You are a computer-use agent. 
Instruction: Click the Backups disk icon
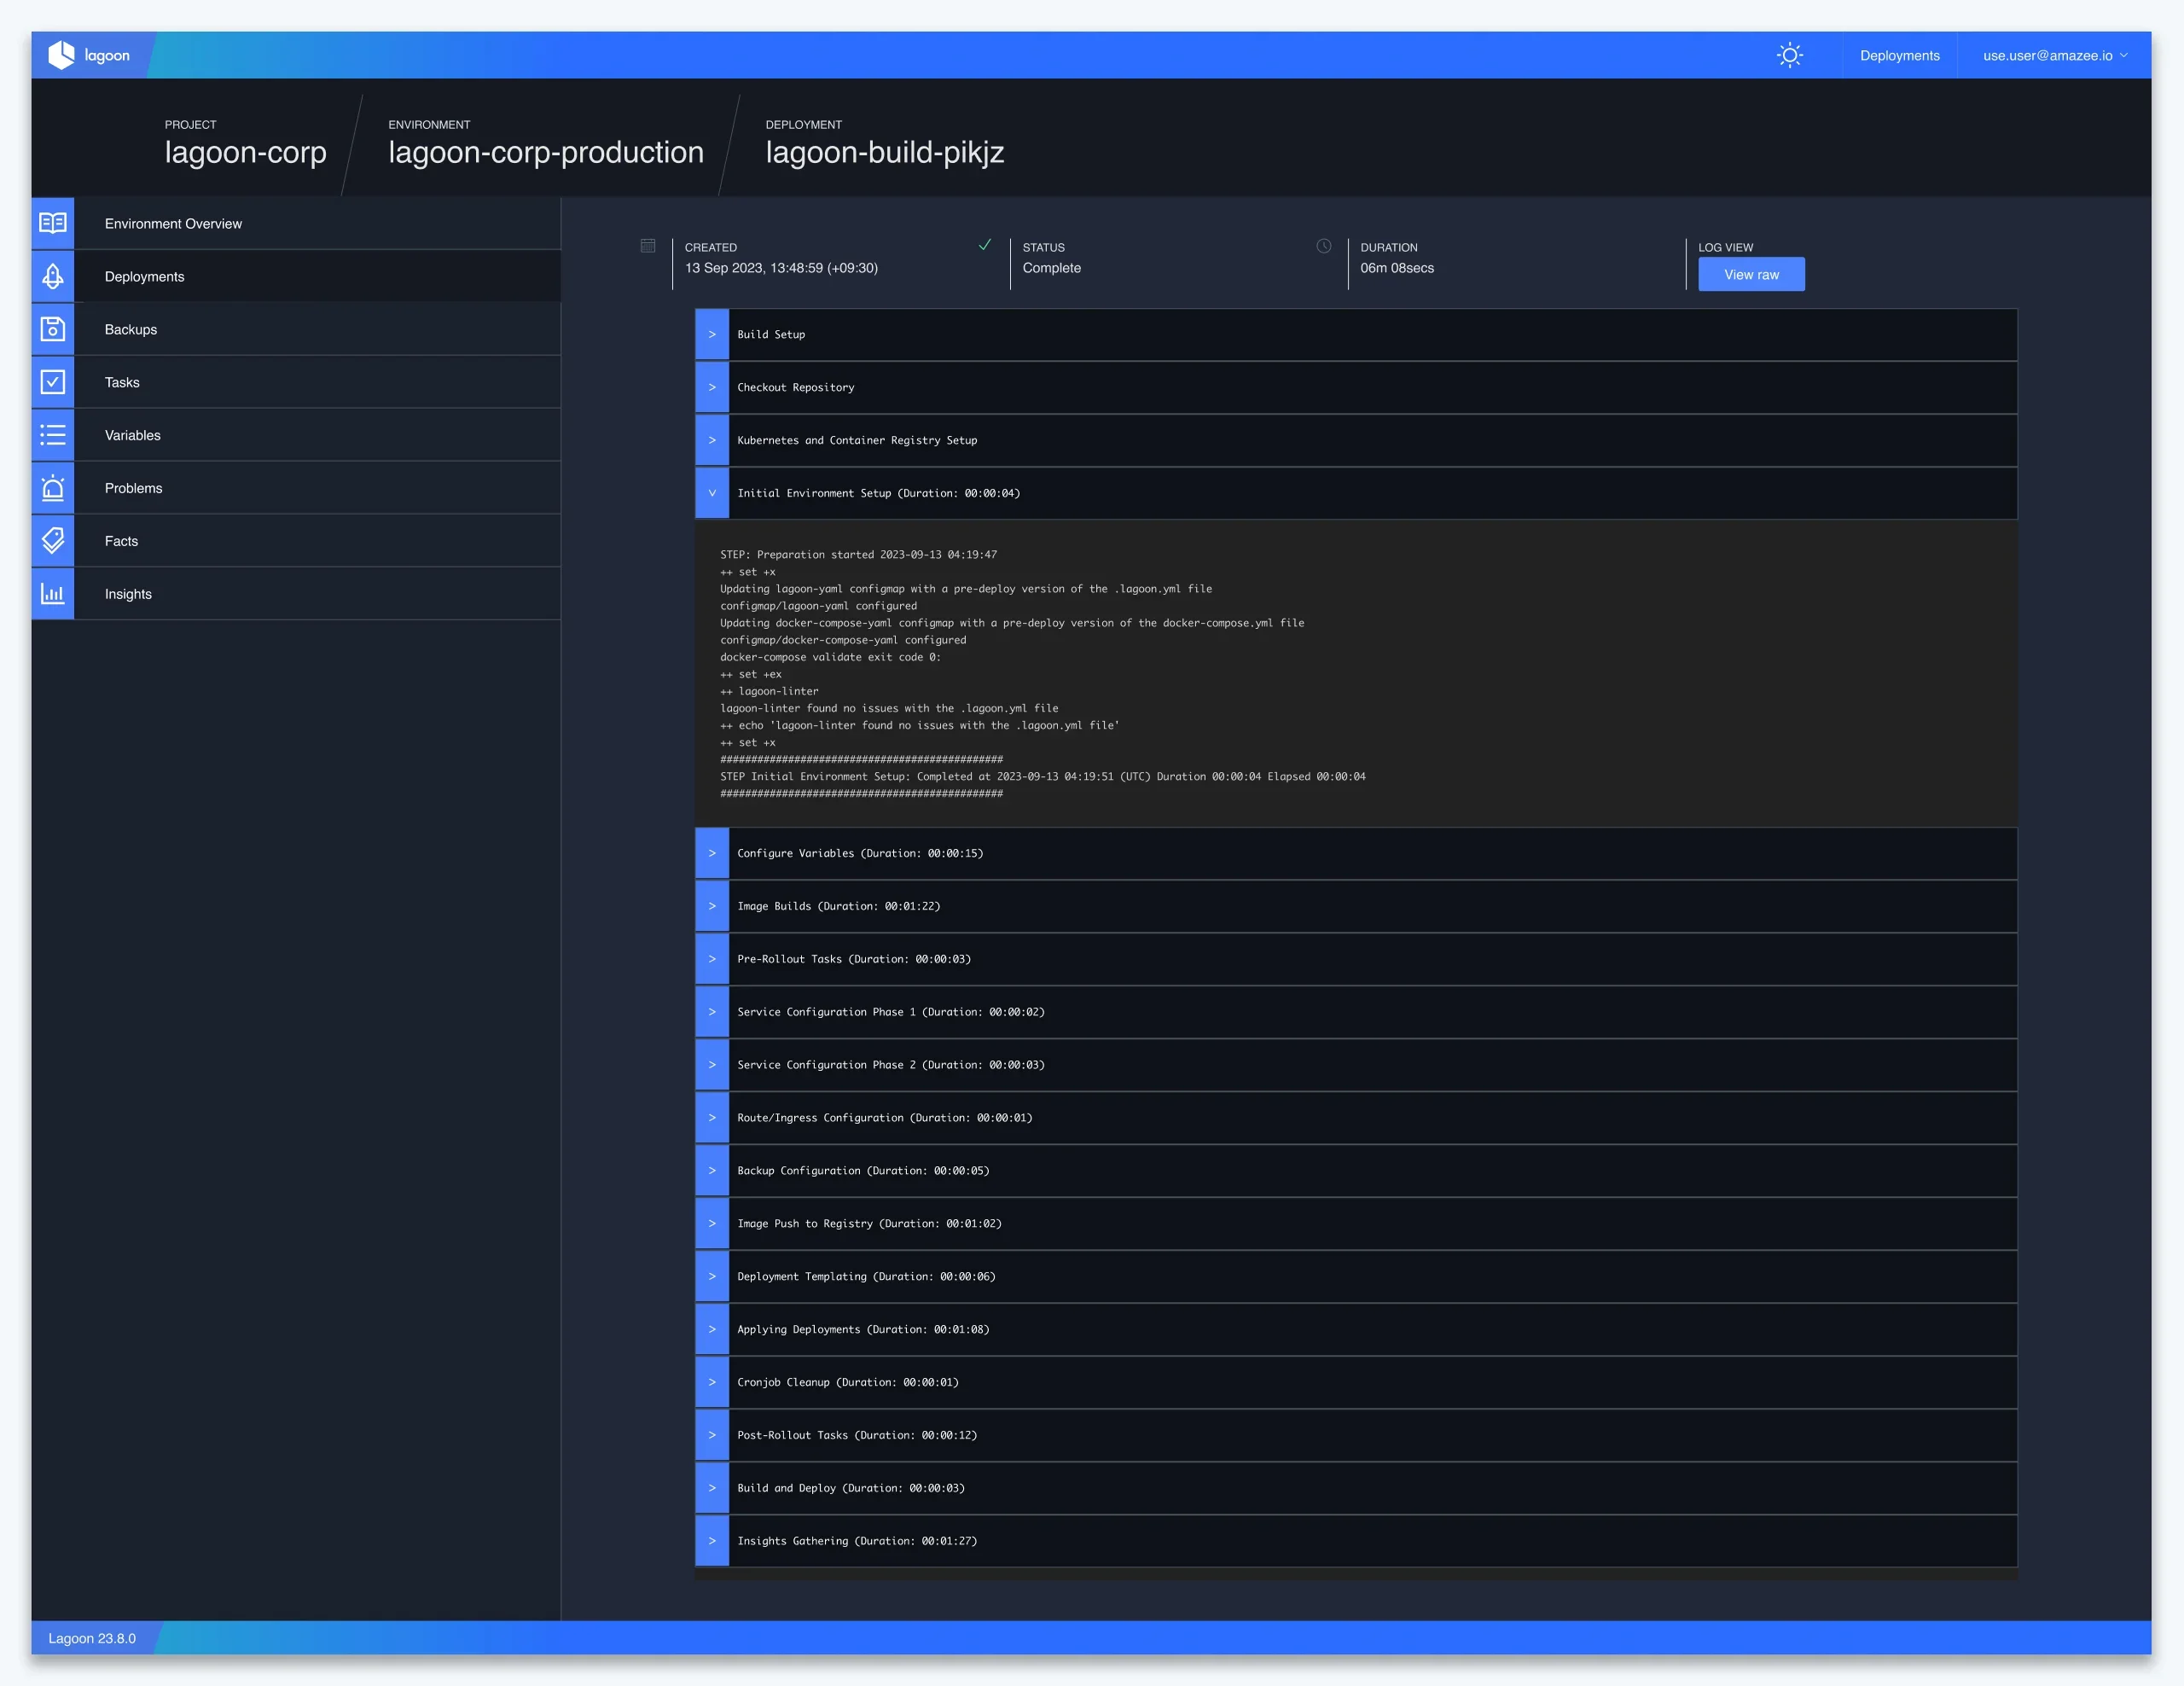[53, 329]
